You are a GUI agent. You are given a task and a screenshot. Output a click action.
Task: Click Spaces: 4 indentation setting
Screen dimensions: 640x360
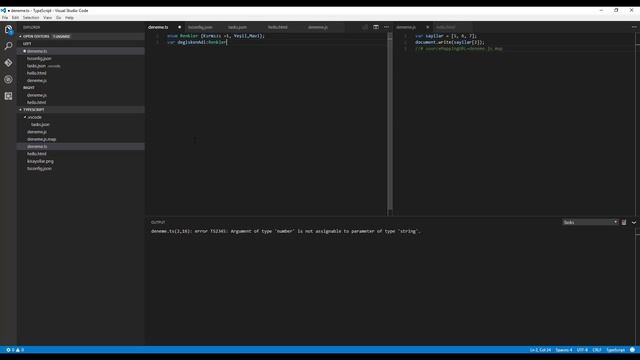[564, 350]
